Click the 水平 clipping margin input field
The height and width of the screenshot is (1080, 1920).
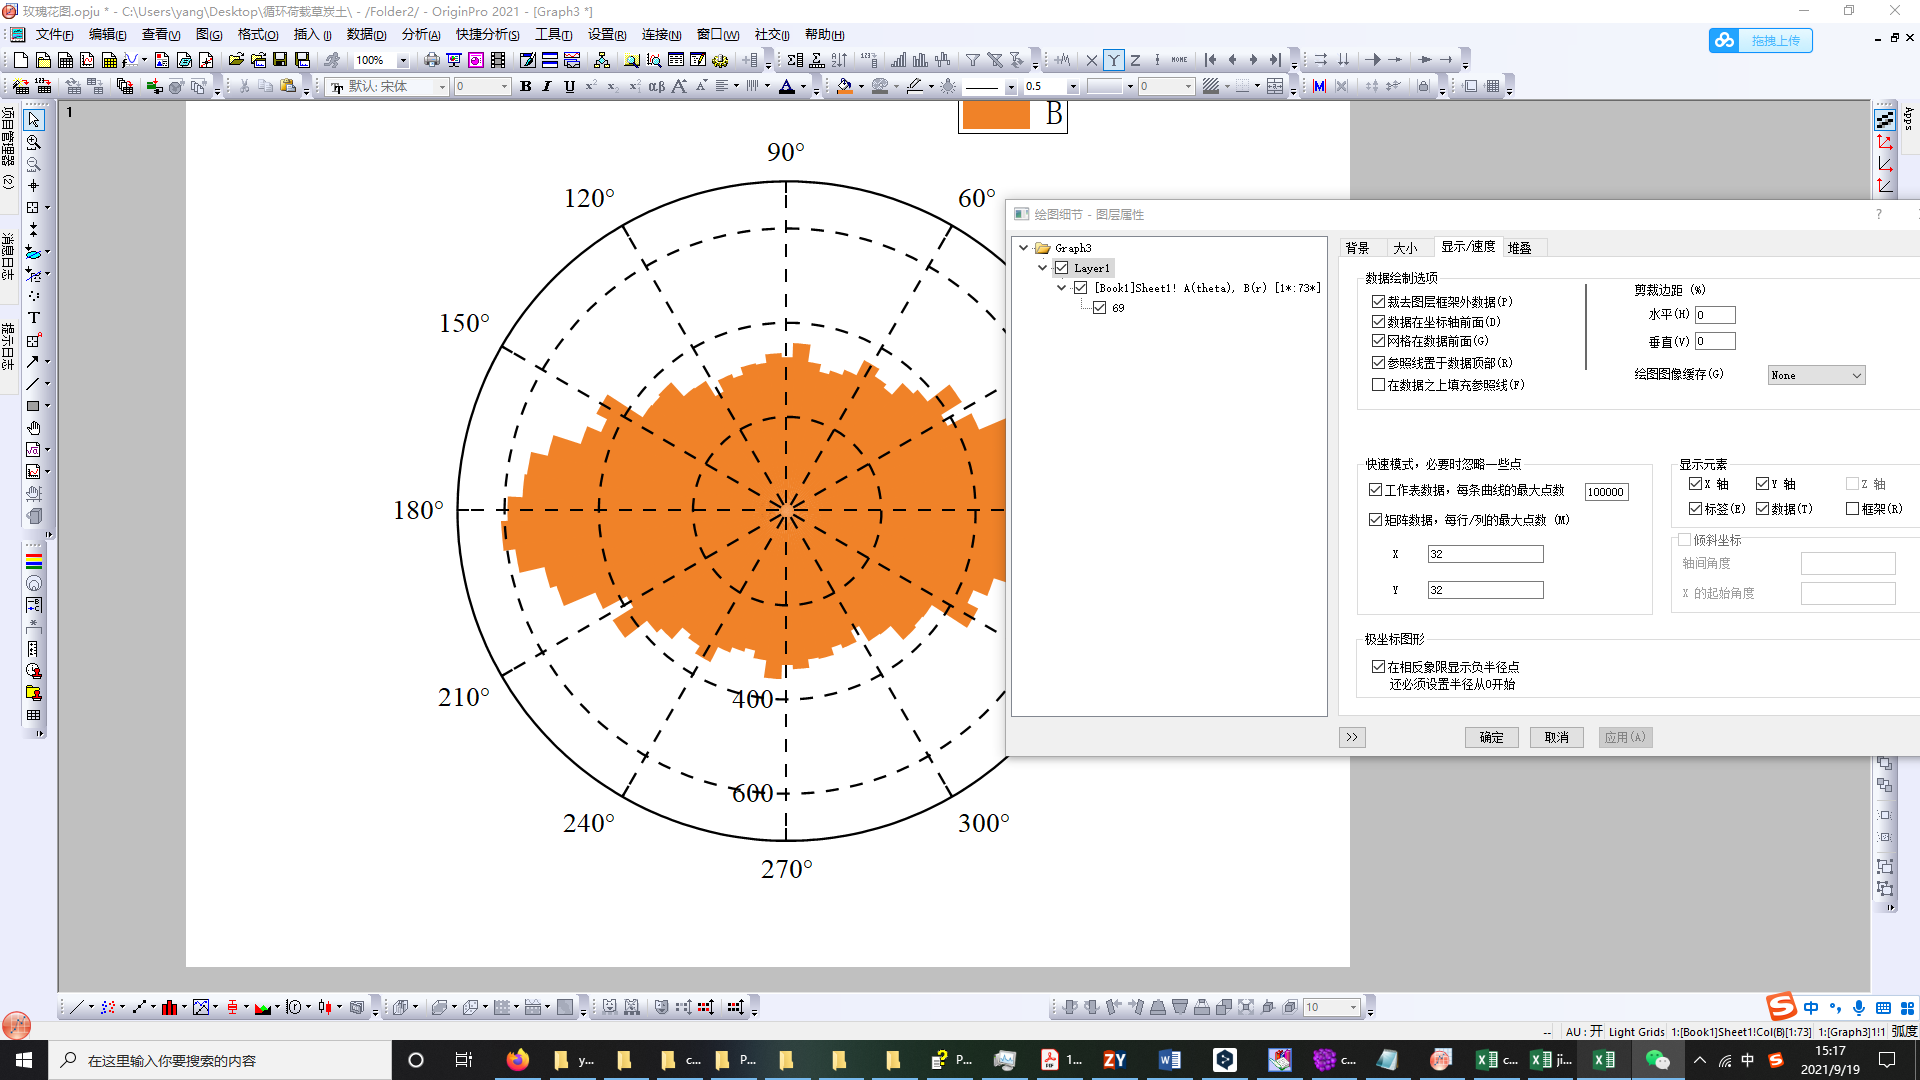click(1714, 315)
